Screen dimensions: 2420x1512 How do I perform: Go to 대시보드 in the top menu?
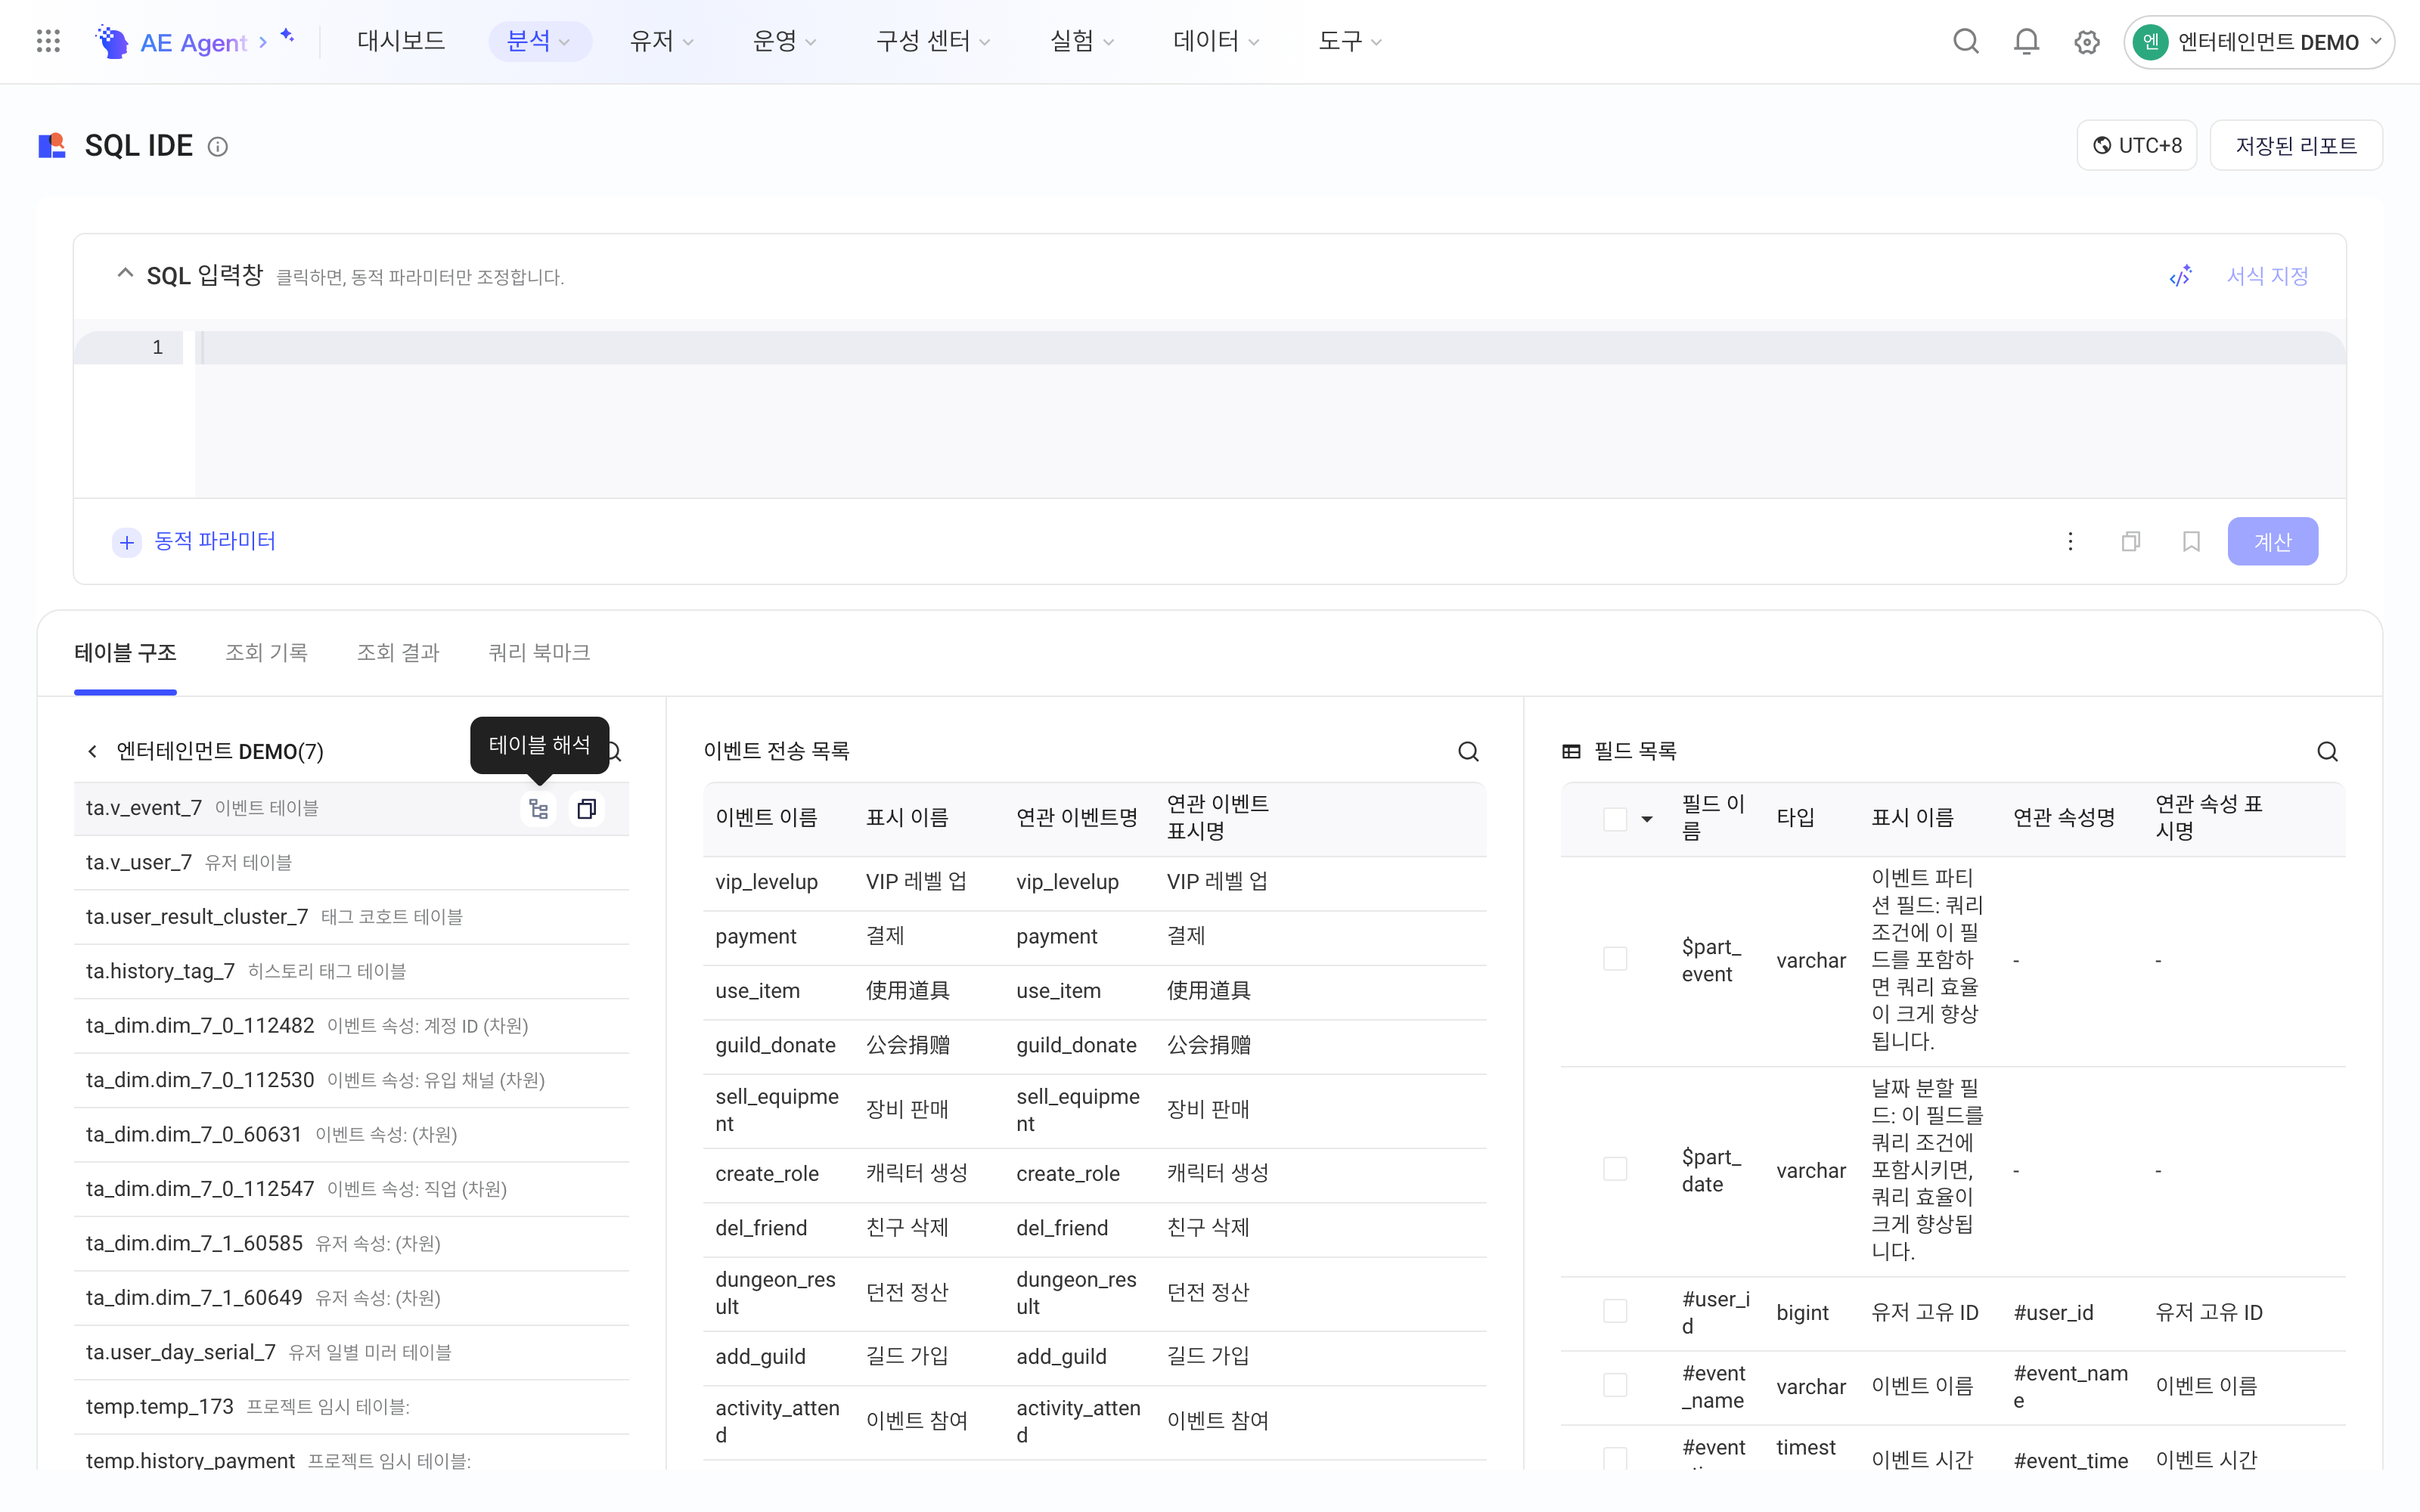click(x=401, y=41)
